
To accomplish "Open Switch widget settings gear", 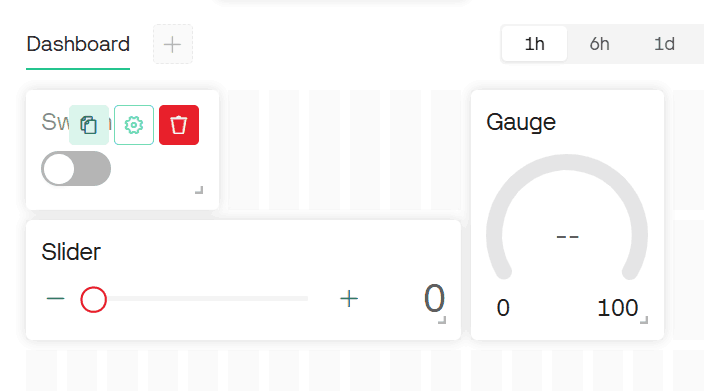I will [134, 125].
